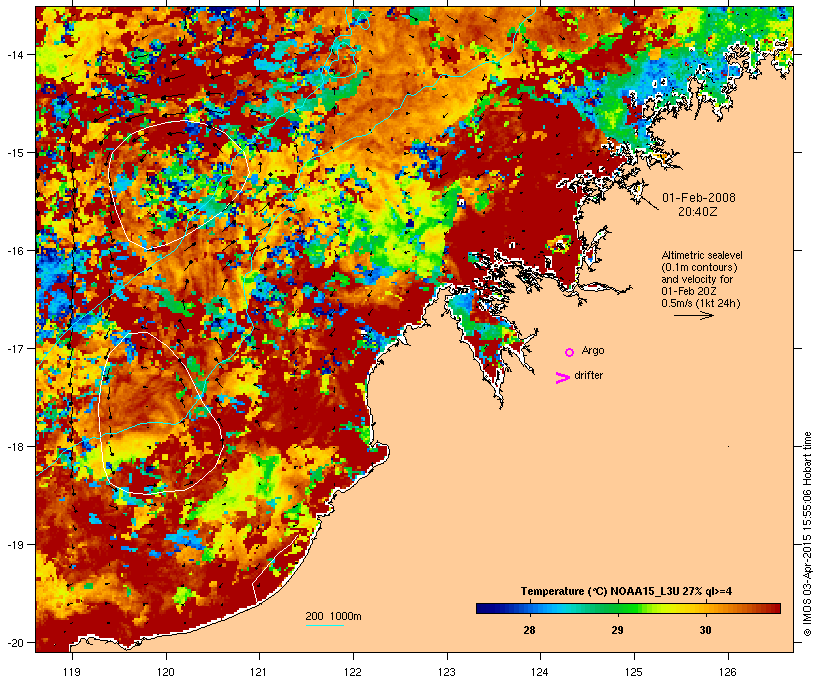Click the '0.5m/s (1kt 24h)' caption text
This screenshot has height=680, width=820.
(x=701, y=303)
